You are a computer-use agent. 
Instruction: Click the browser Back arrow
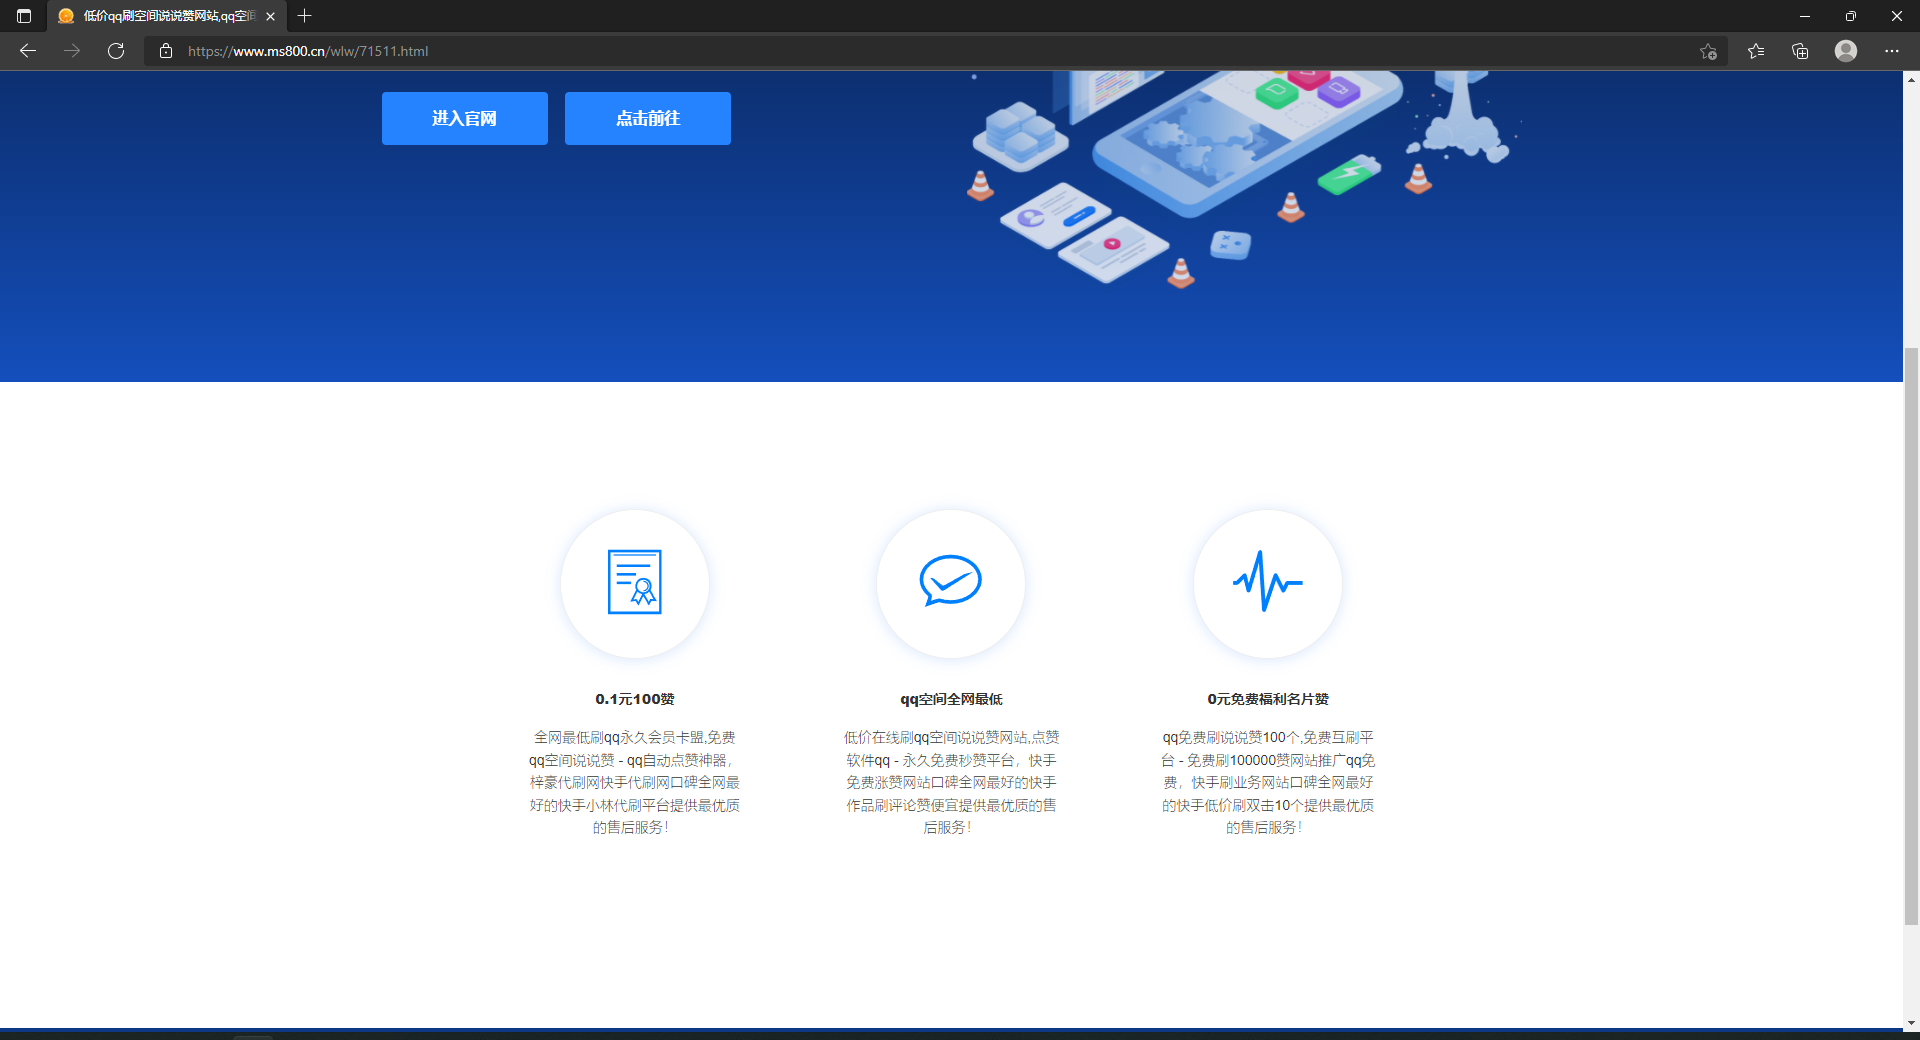pyautogui.click(x=28, y=51)
